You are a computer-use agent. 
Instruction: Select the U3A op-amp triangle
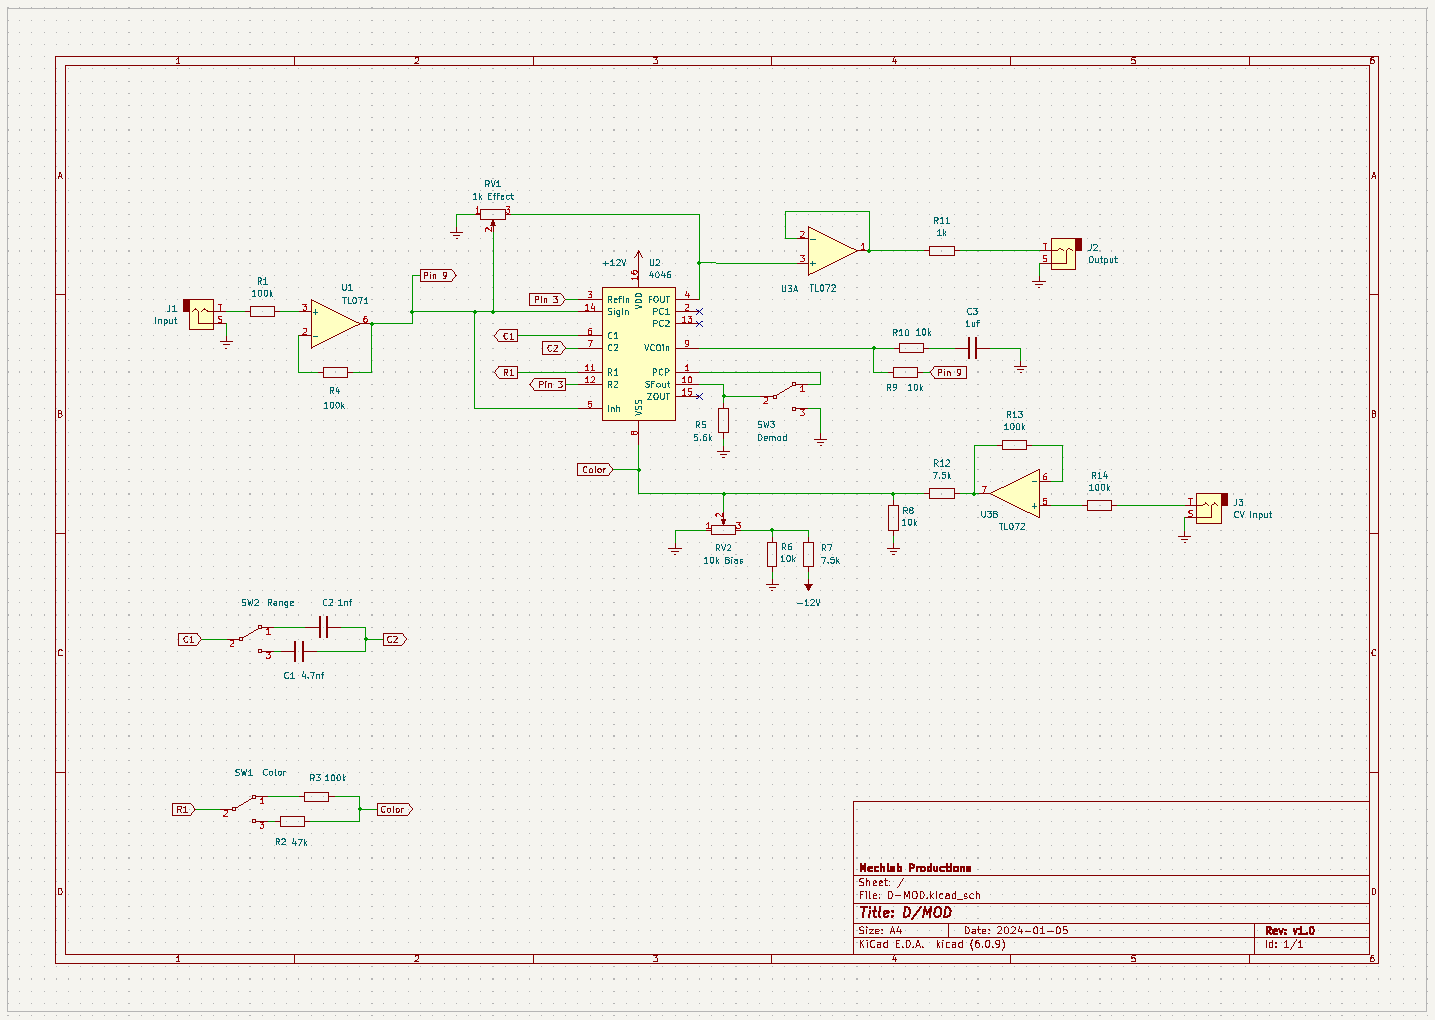tap(831, 249)
